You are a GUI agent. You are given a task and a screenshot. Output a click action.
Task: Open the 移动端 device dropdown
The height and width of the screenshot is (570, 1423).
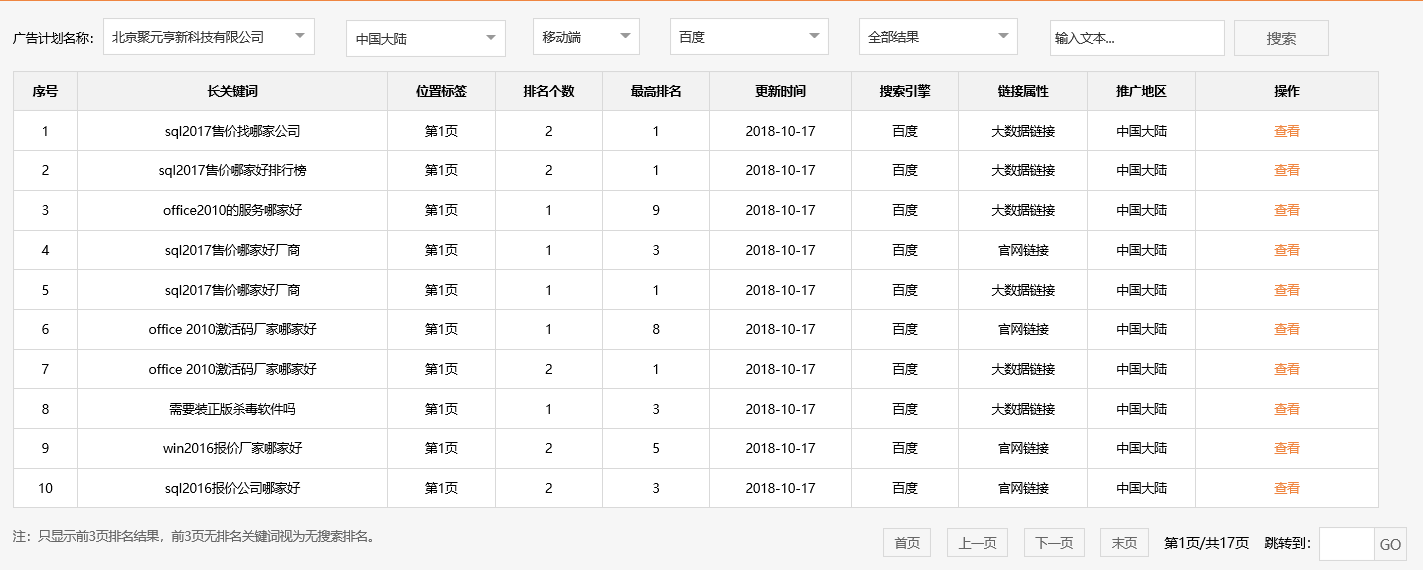(x=586, y=37)
